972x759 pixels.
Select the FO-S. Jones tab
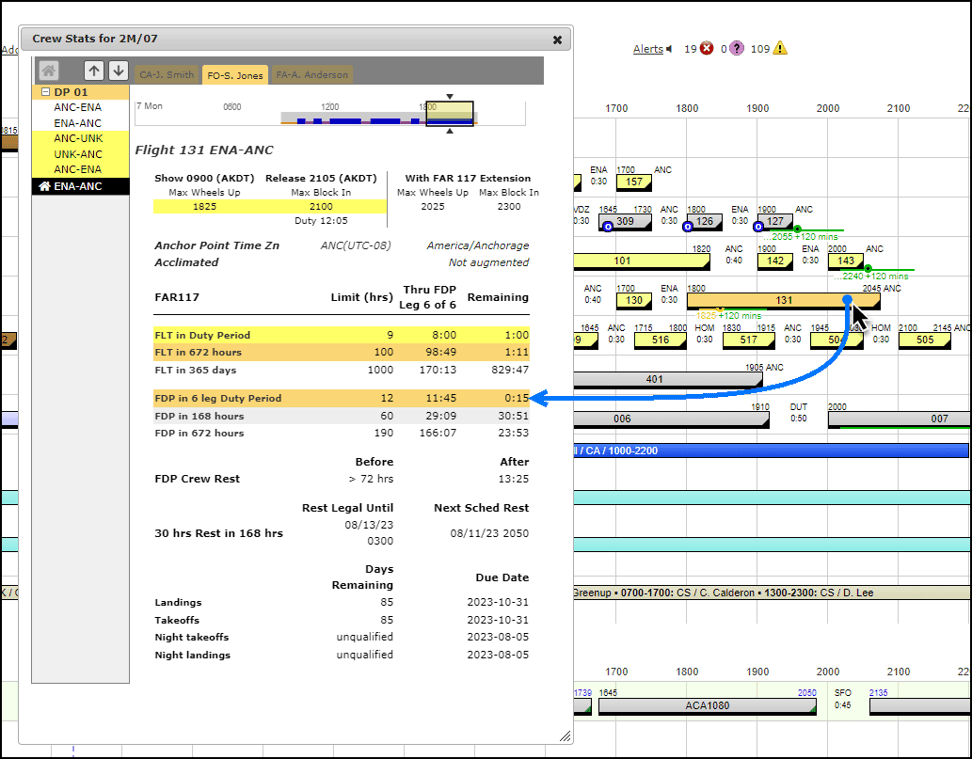click(234, 75)
